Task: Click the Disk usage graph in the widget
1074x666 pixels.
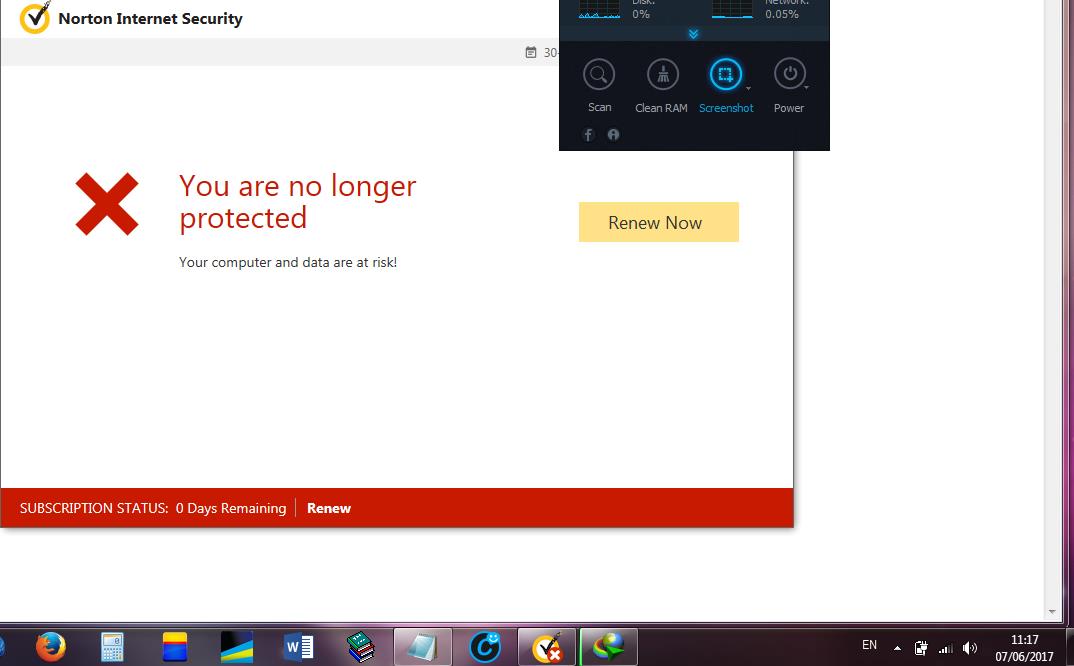Action: (x=599, y=10)
